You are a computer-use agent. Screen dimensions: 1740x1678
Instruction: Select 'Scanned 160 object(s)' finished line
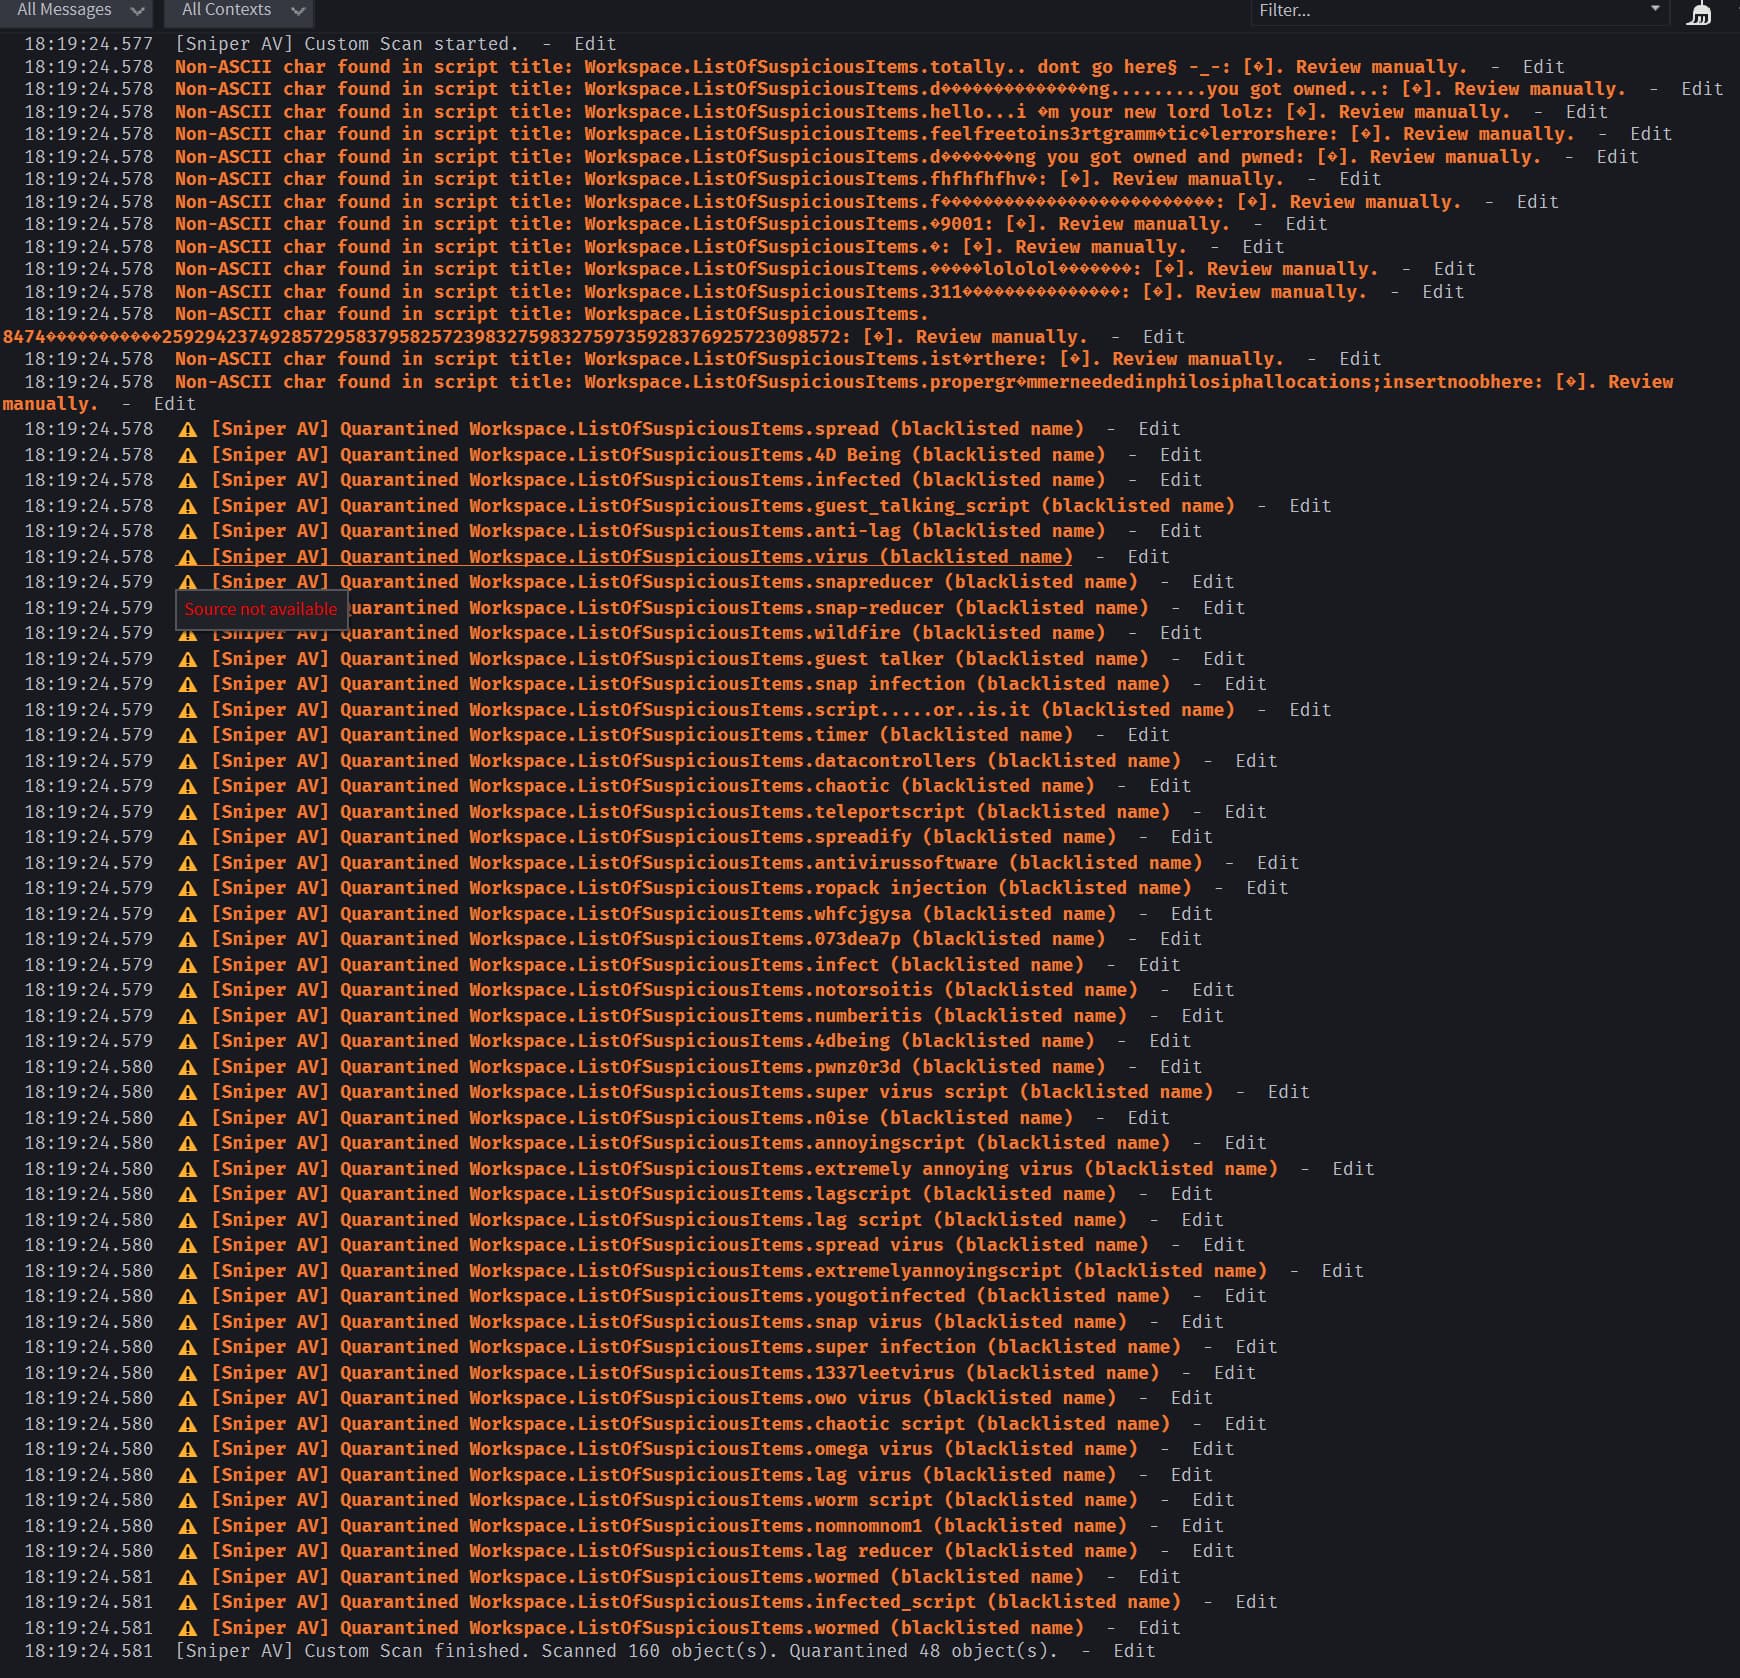coord(617,1651)
